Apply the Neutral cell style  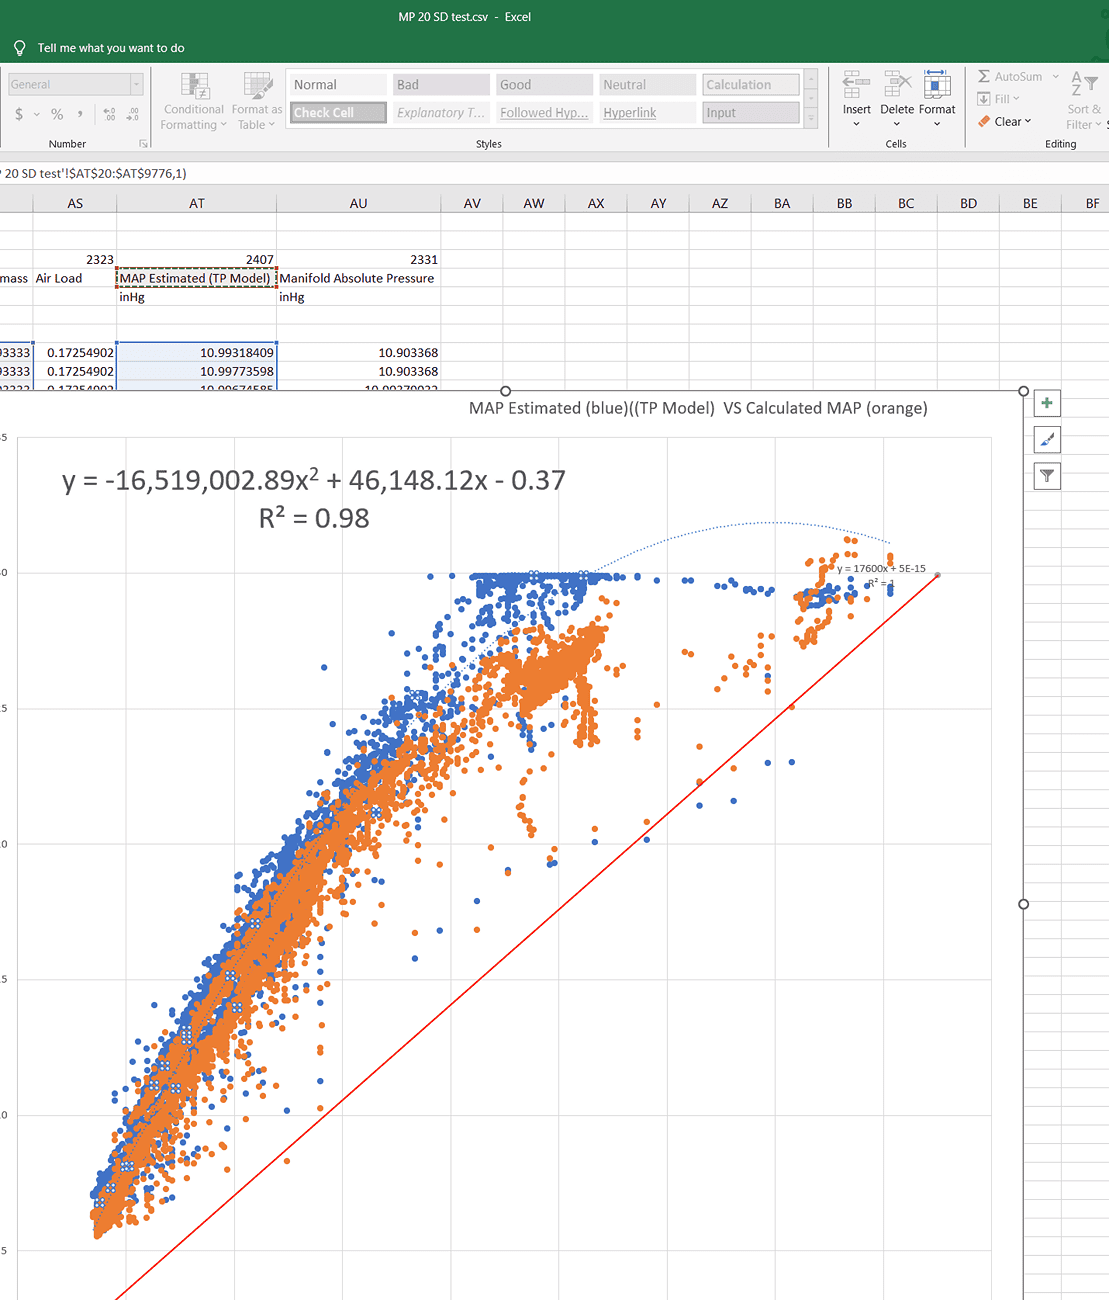[648, 85]
